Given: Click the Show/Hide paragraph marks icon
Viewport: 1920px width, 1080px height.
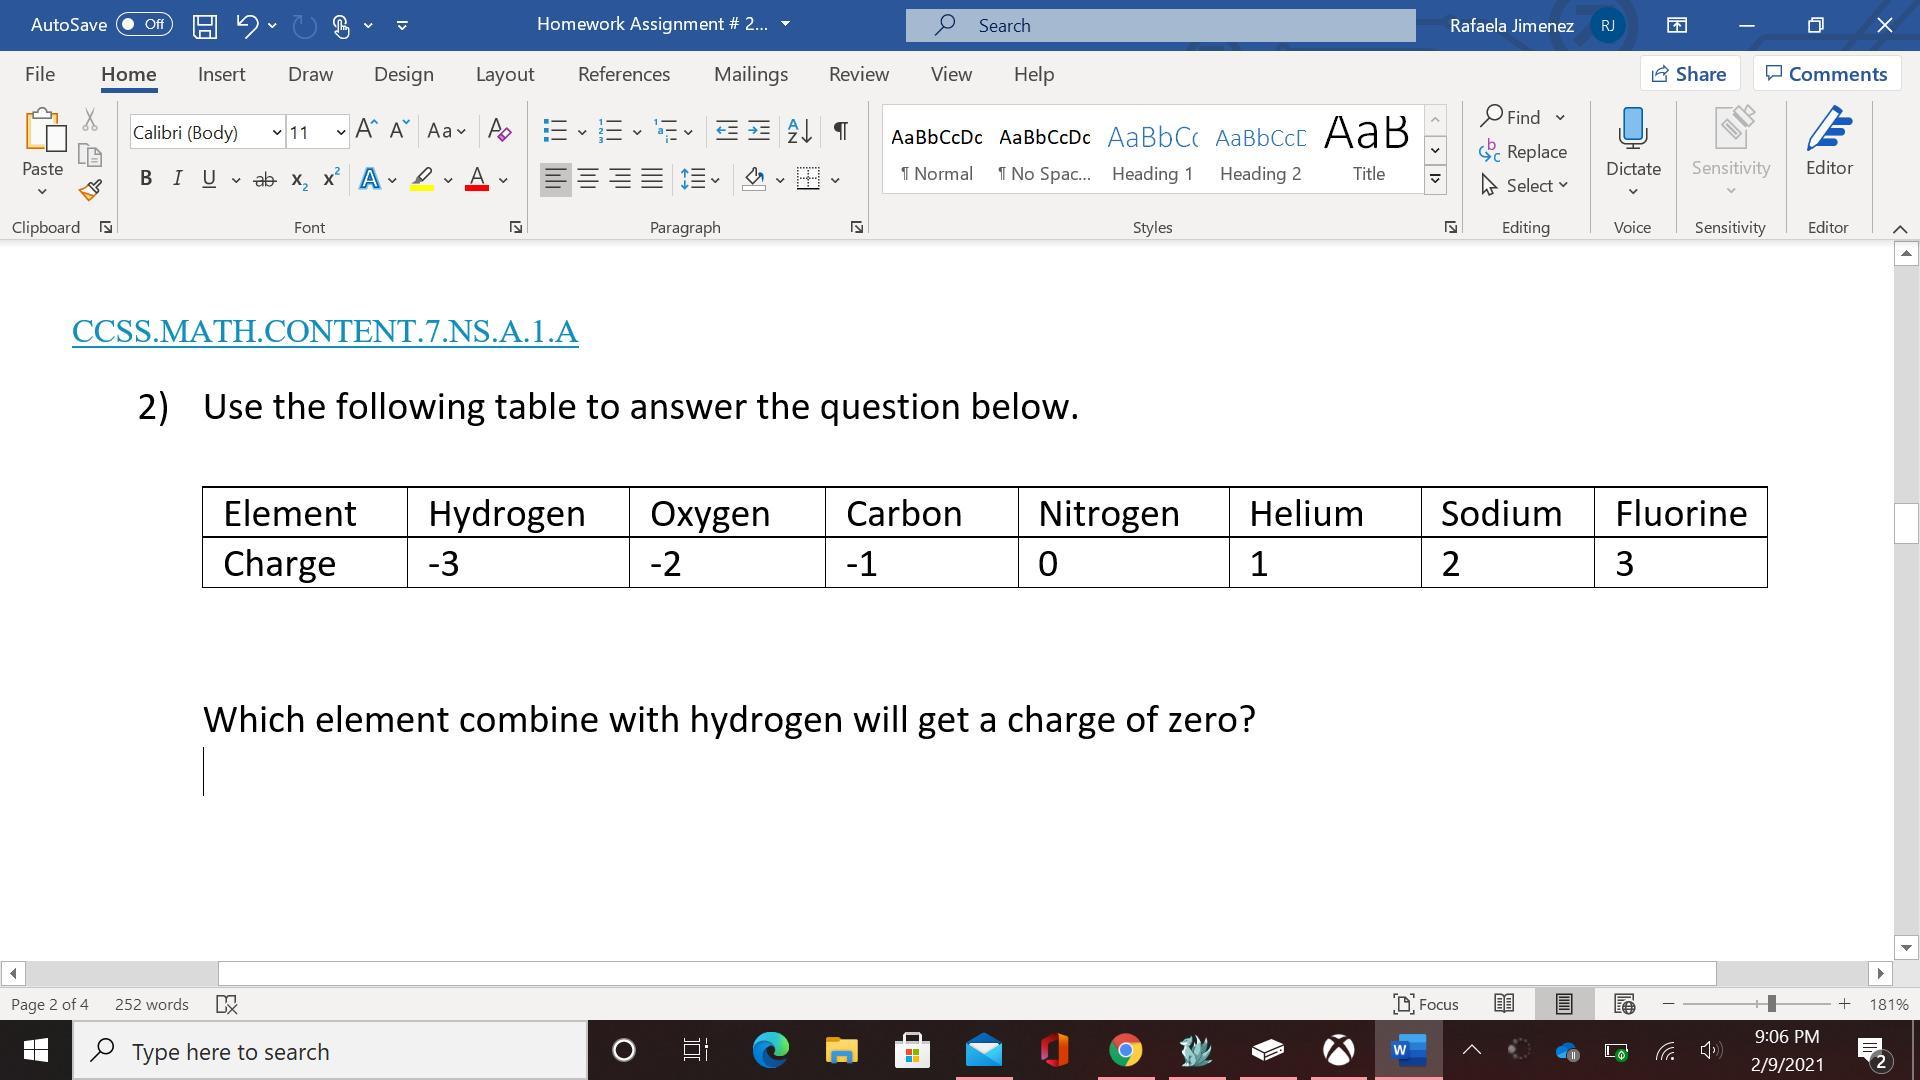Looking at the screenshot, I should tap(841, 131).
